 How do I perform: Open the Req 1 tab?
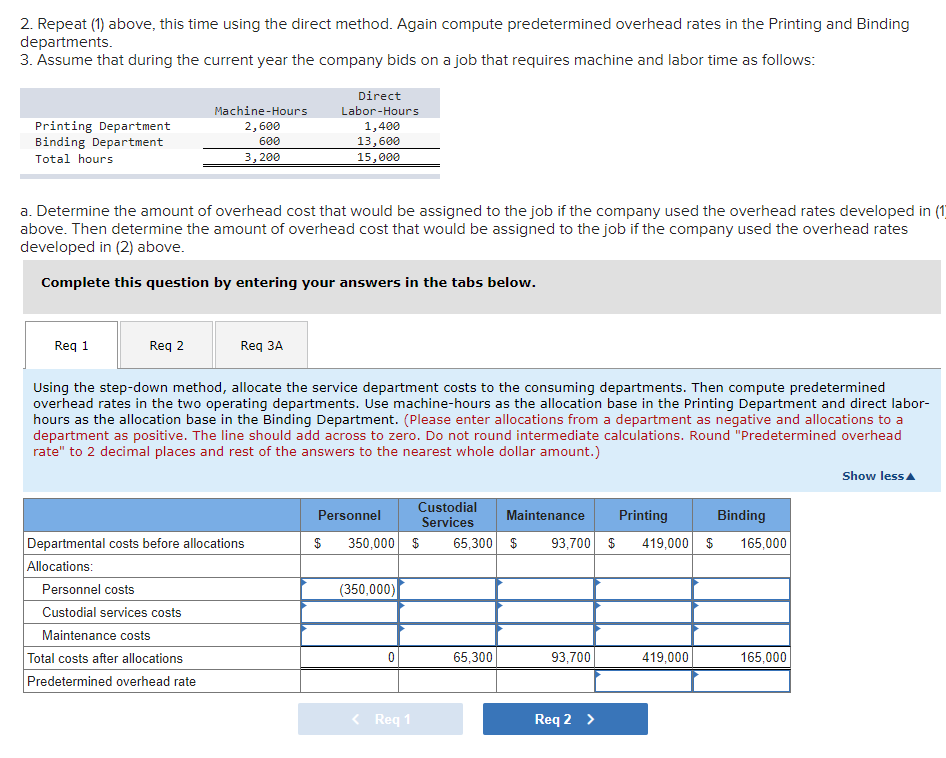click(x=71, y=345)
